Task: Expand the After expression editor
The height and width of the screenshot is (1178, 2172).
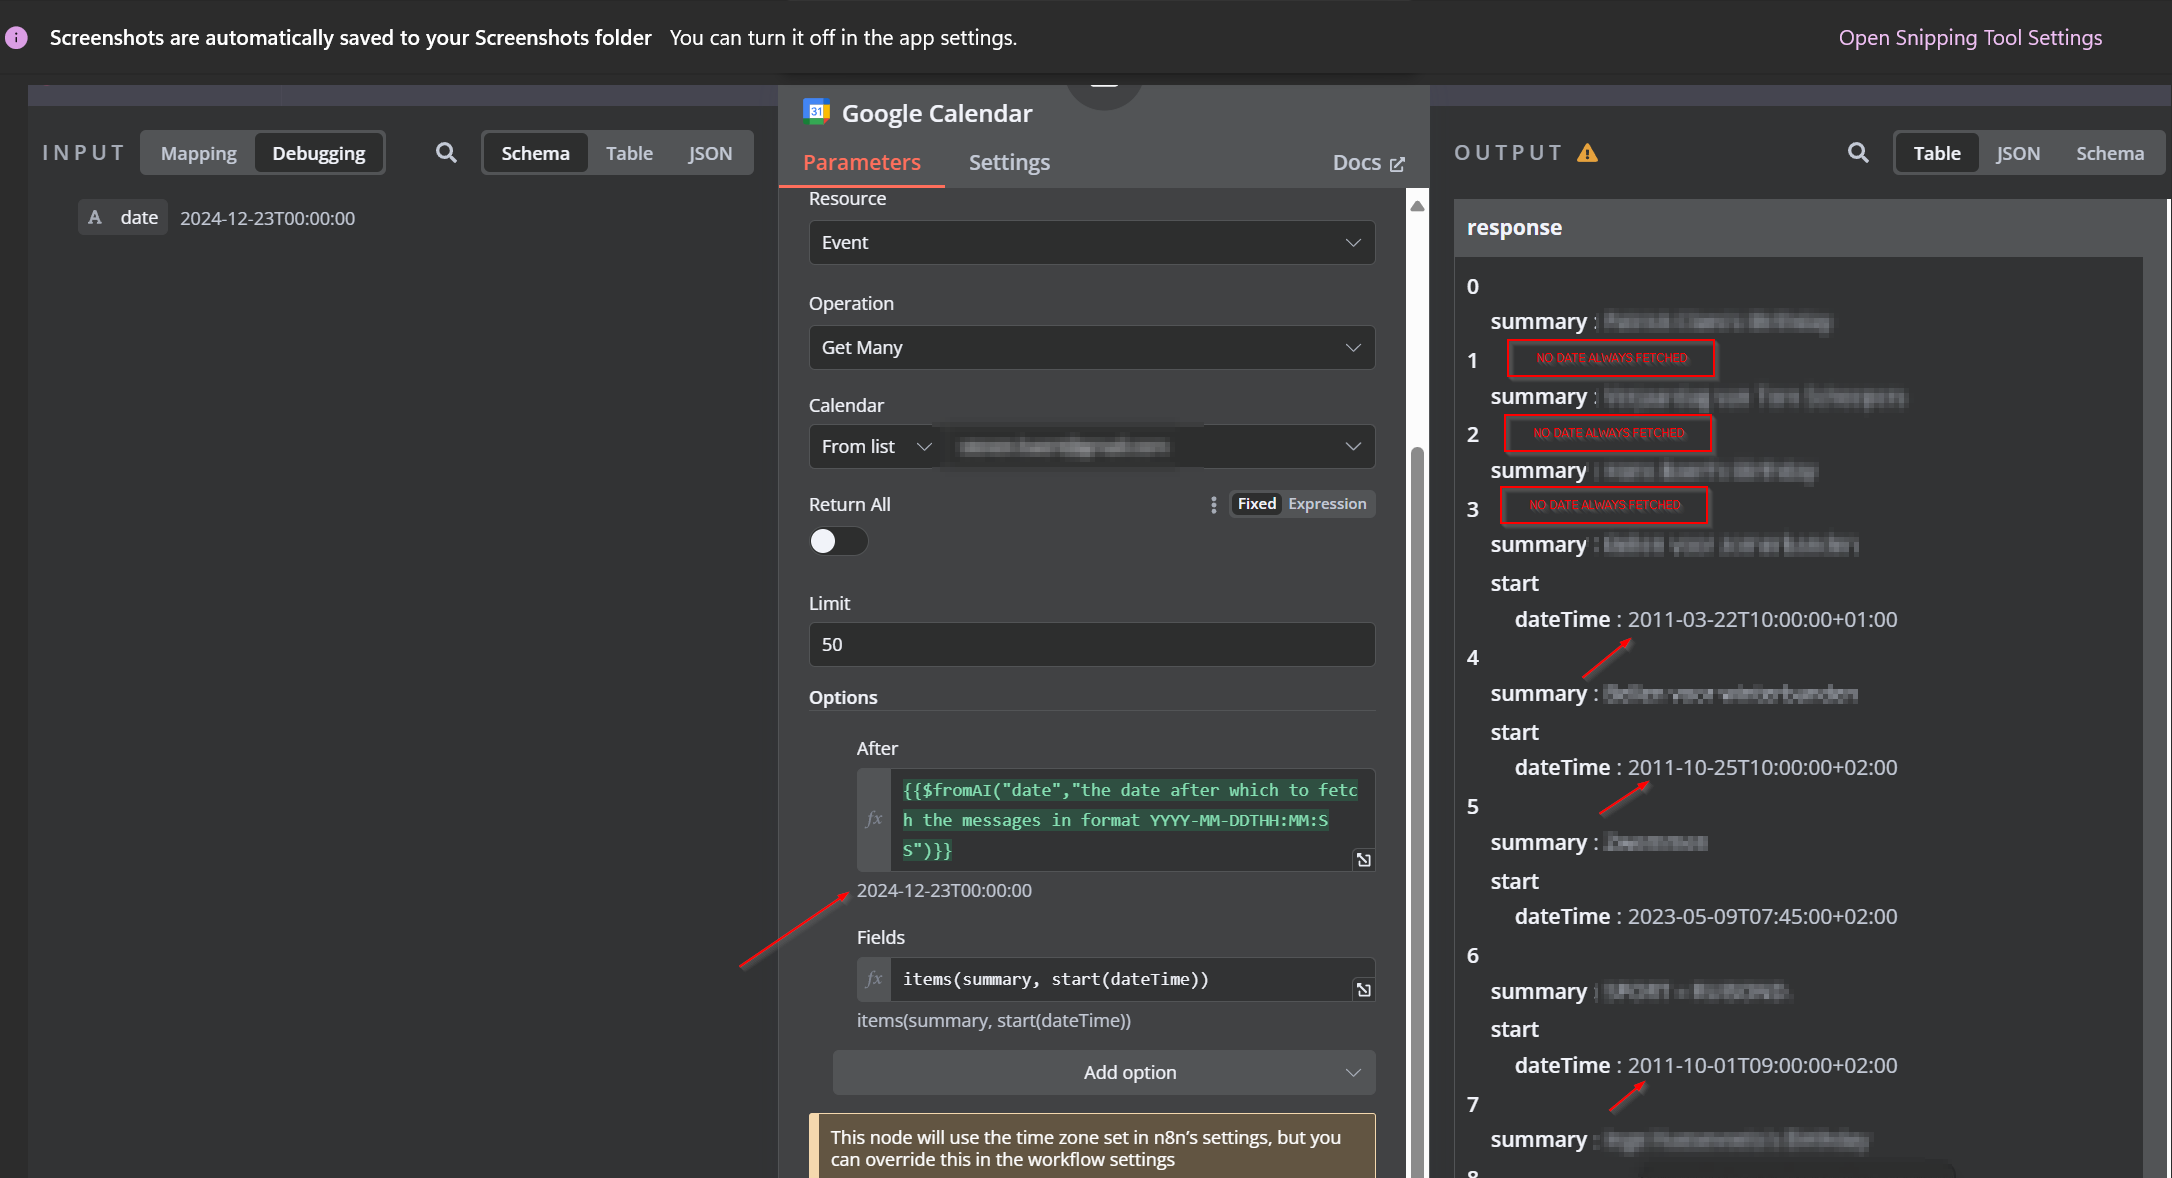Action: [x=1363, y=860]
